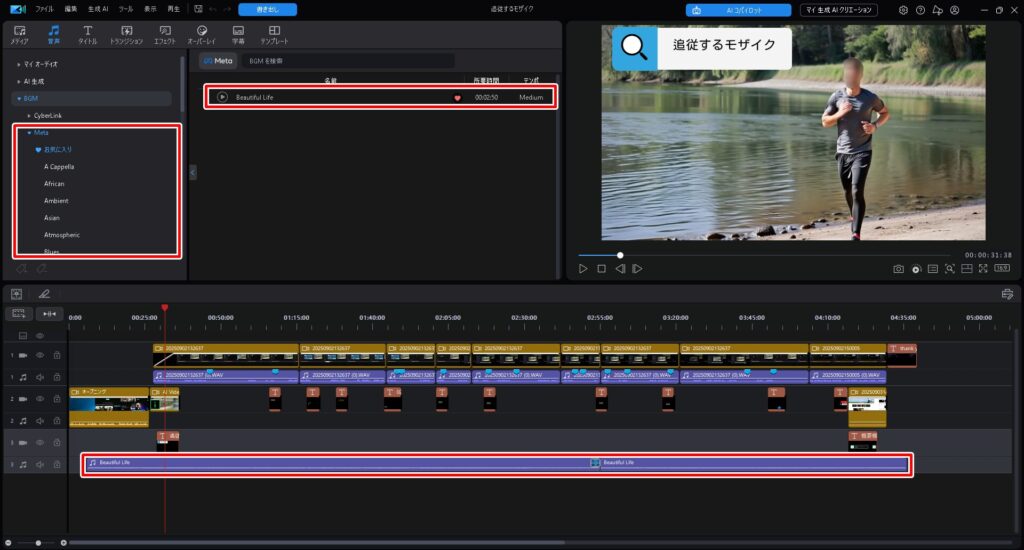Click the preview seek bar handle
This screenshot has height=550, width=1024.
click(620, 255)
